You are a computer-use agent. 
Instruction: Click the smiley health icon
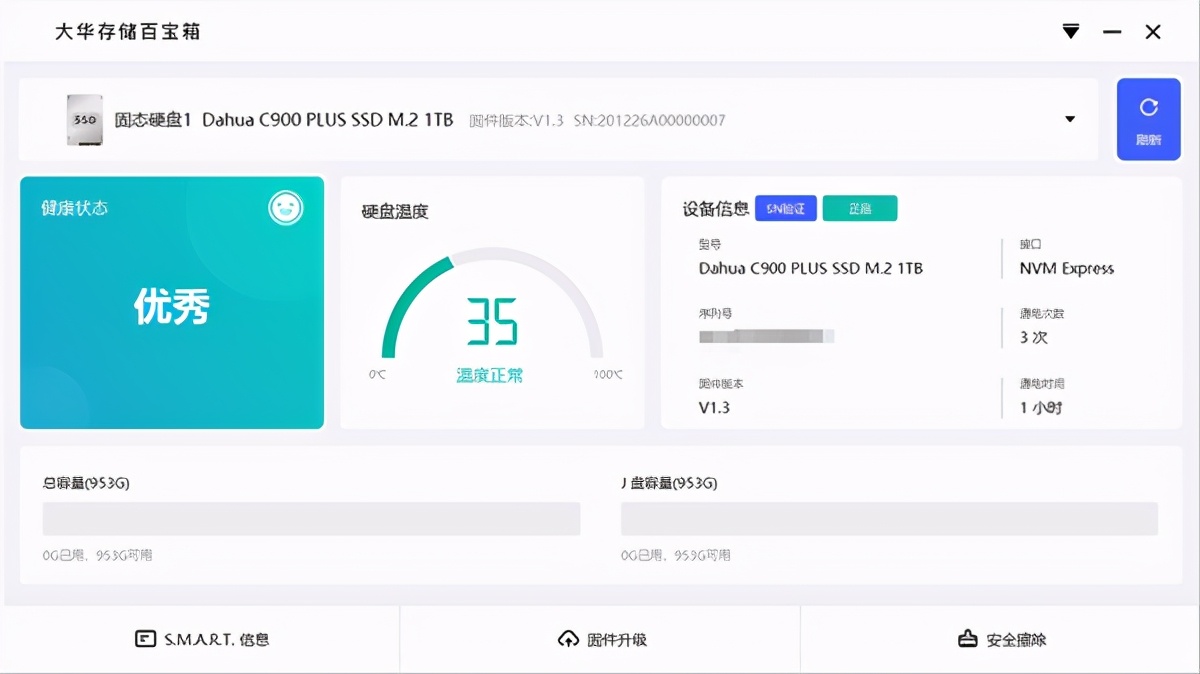pos(287,207)
